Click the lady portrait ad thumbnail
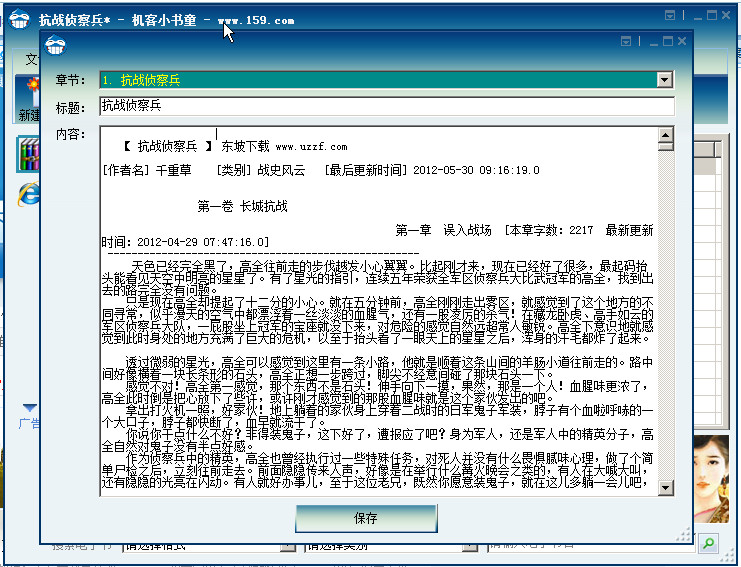The height and width of the screenshot is (567, 741). (x=711, y=479)
